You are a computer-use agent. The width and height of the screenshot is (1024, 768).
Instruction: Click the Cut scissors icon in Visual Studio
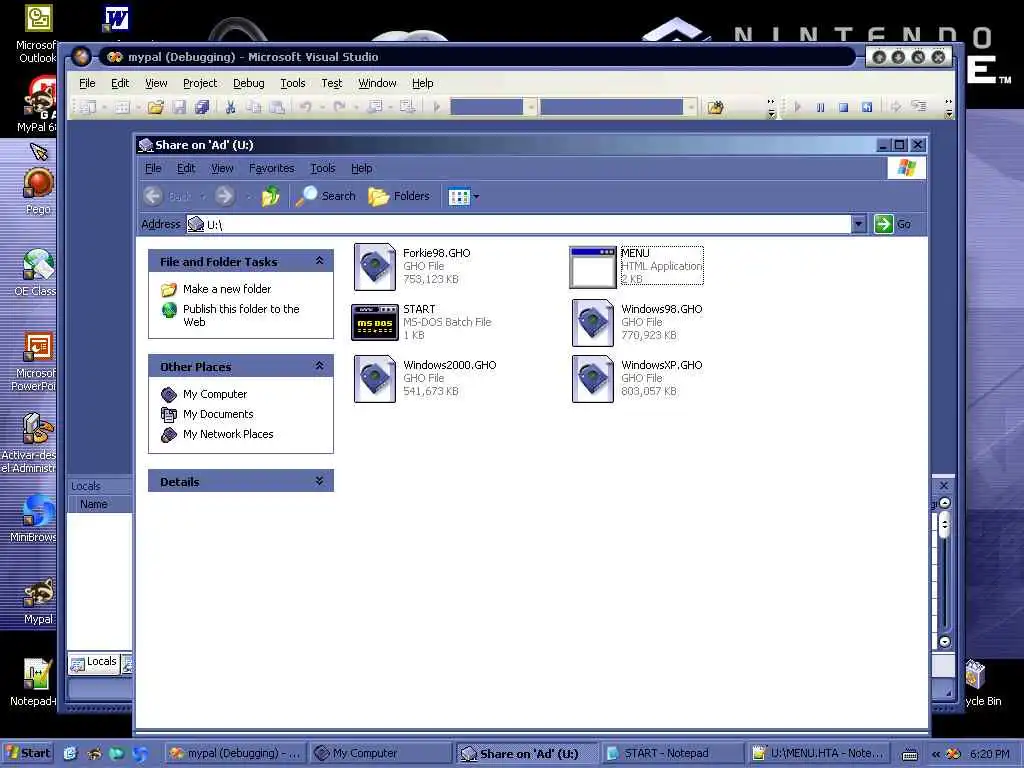tap(230, 106)
